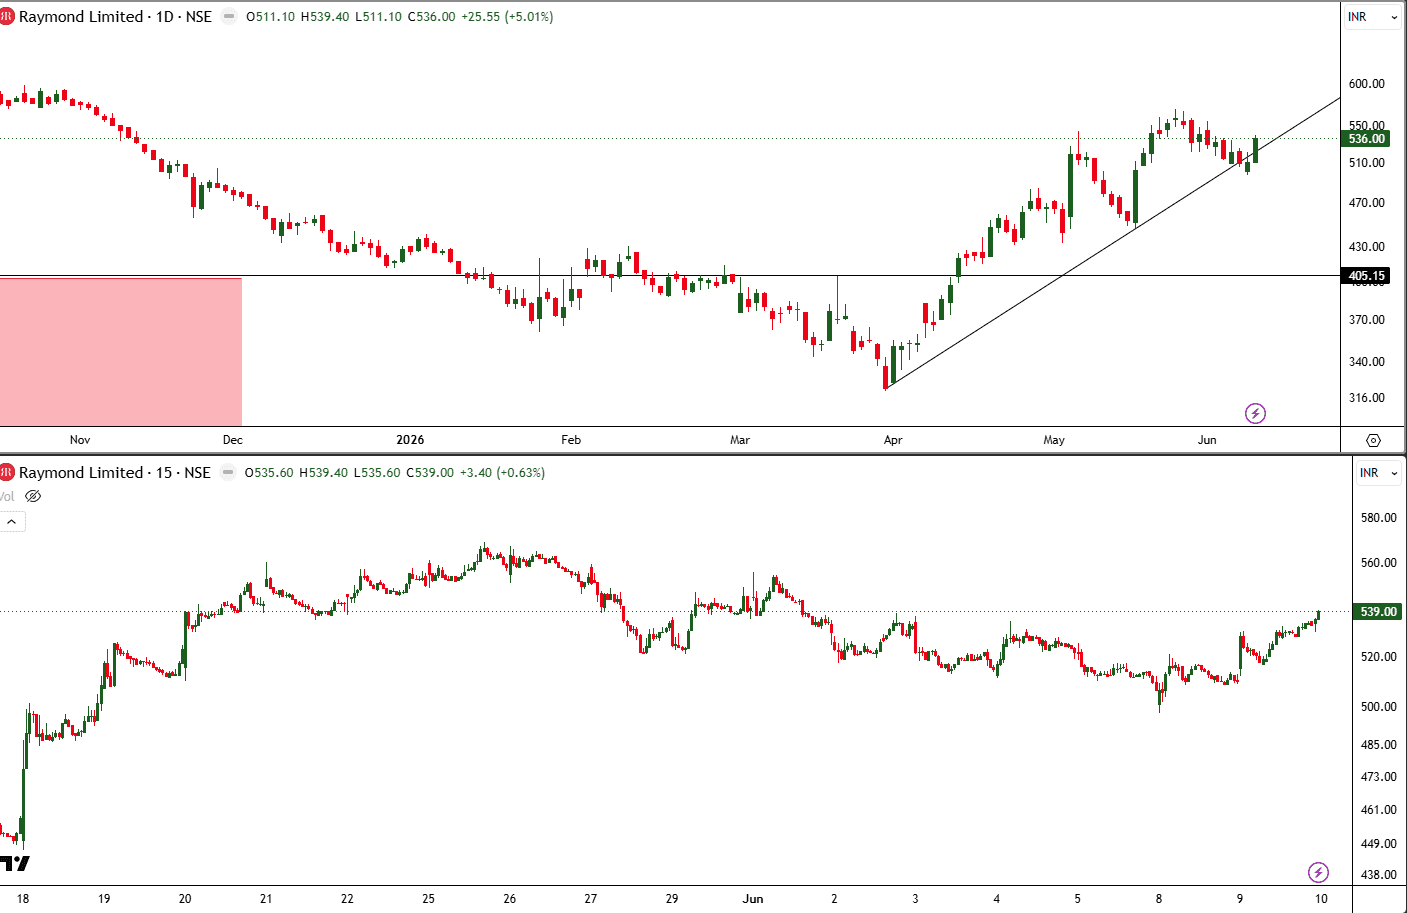Click the Raymond logo on the 1D chart
This screenshot has width=1407, height=913.
click(x=6, y=16)
